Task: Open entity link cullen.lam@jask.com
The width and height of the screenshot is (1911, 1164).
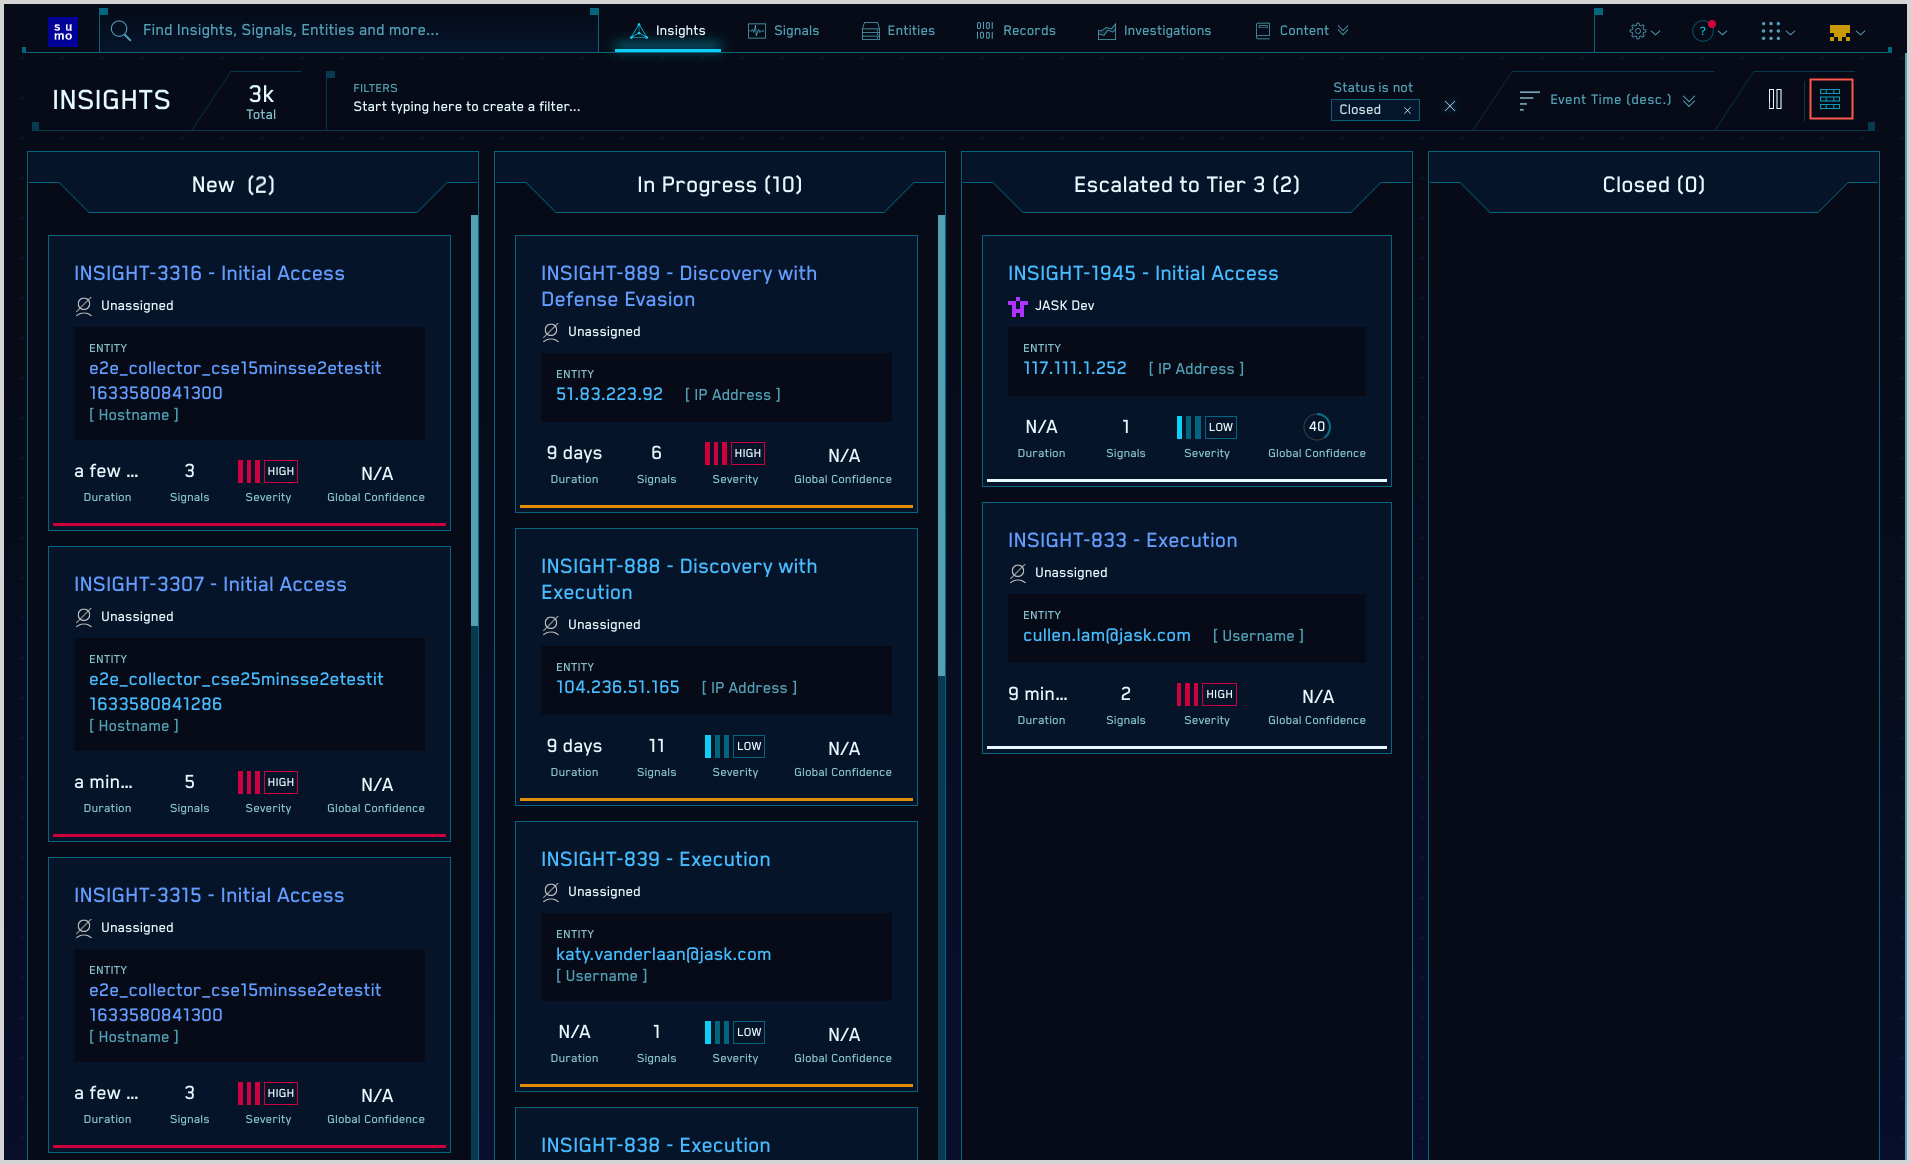Action: [x=1106, y=635]
